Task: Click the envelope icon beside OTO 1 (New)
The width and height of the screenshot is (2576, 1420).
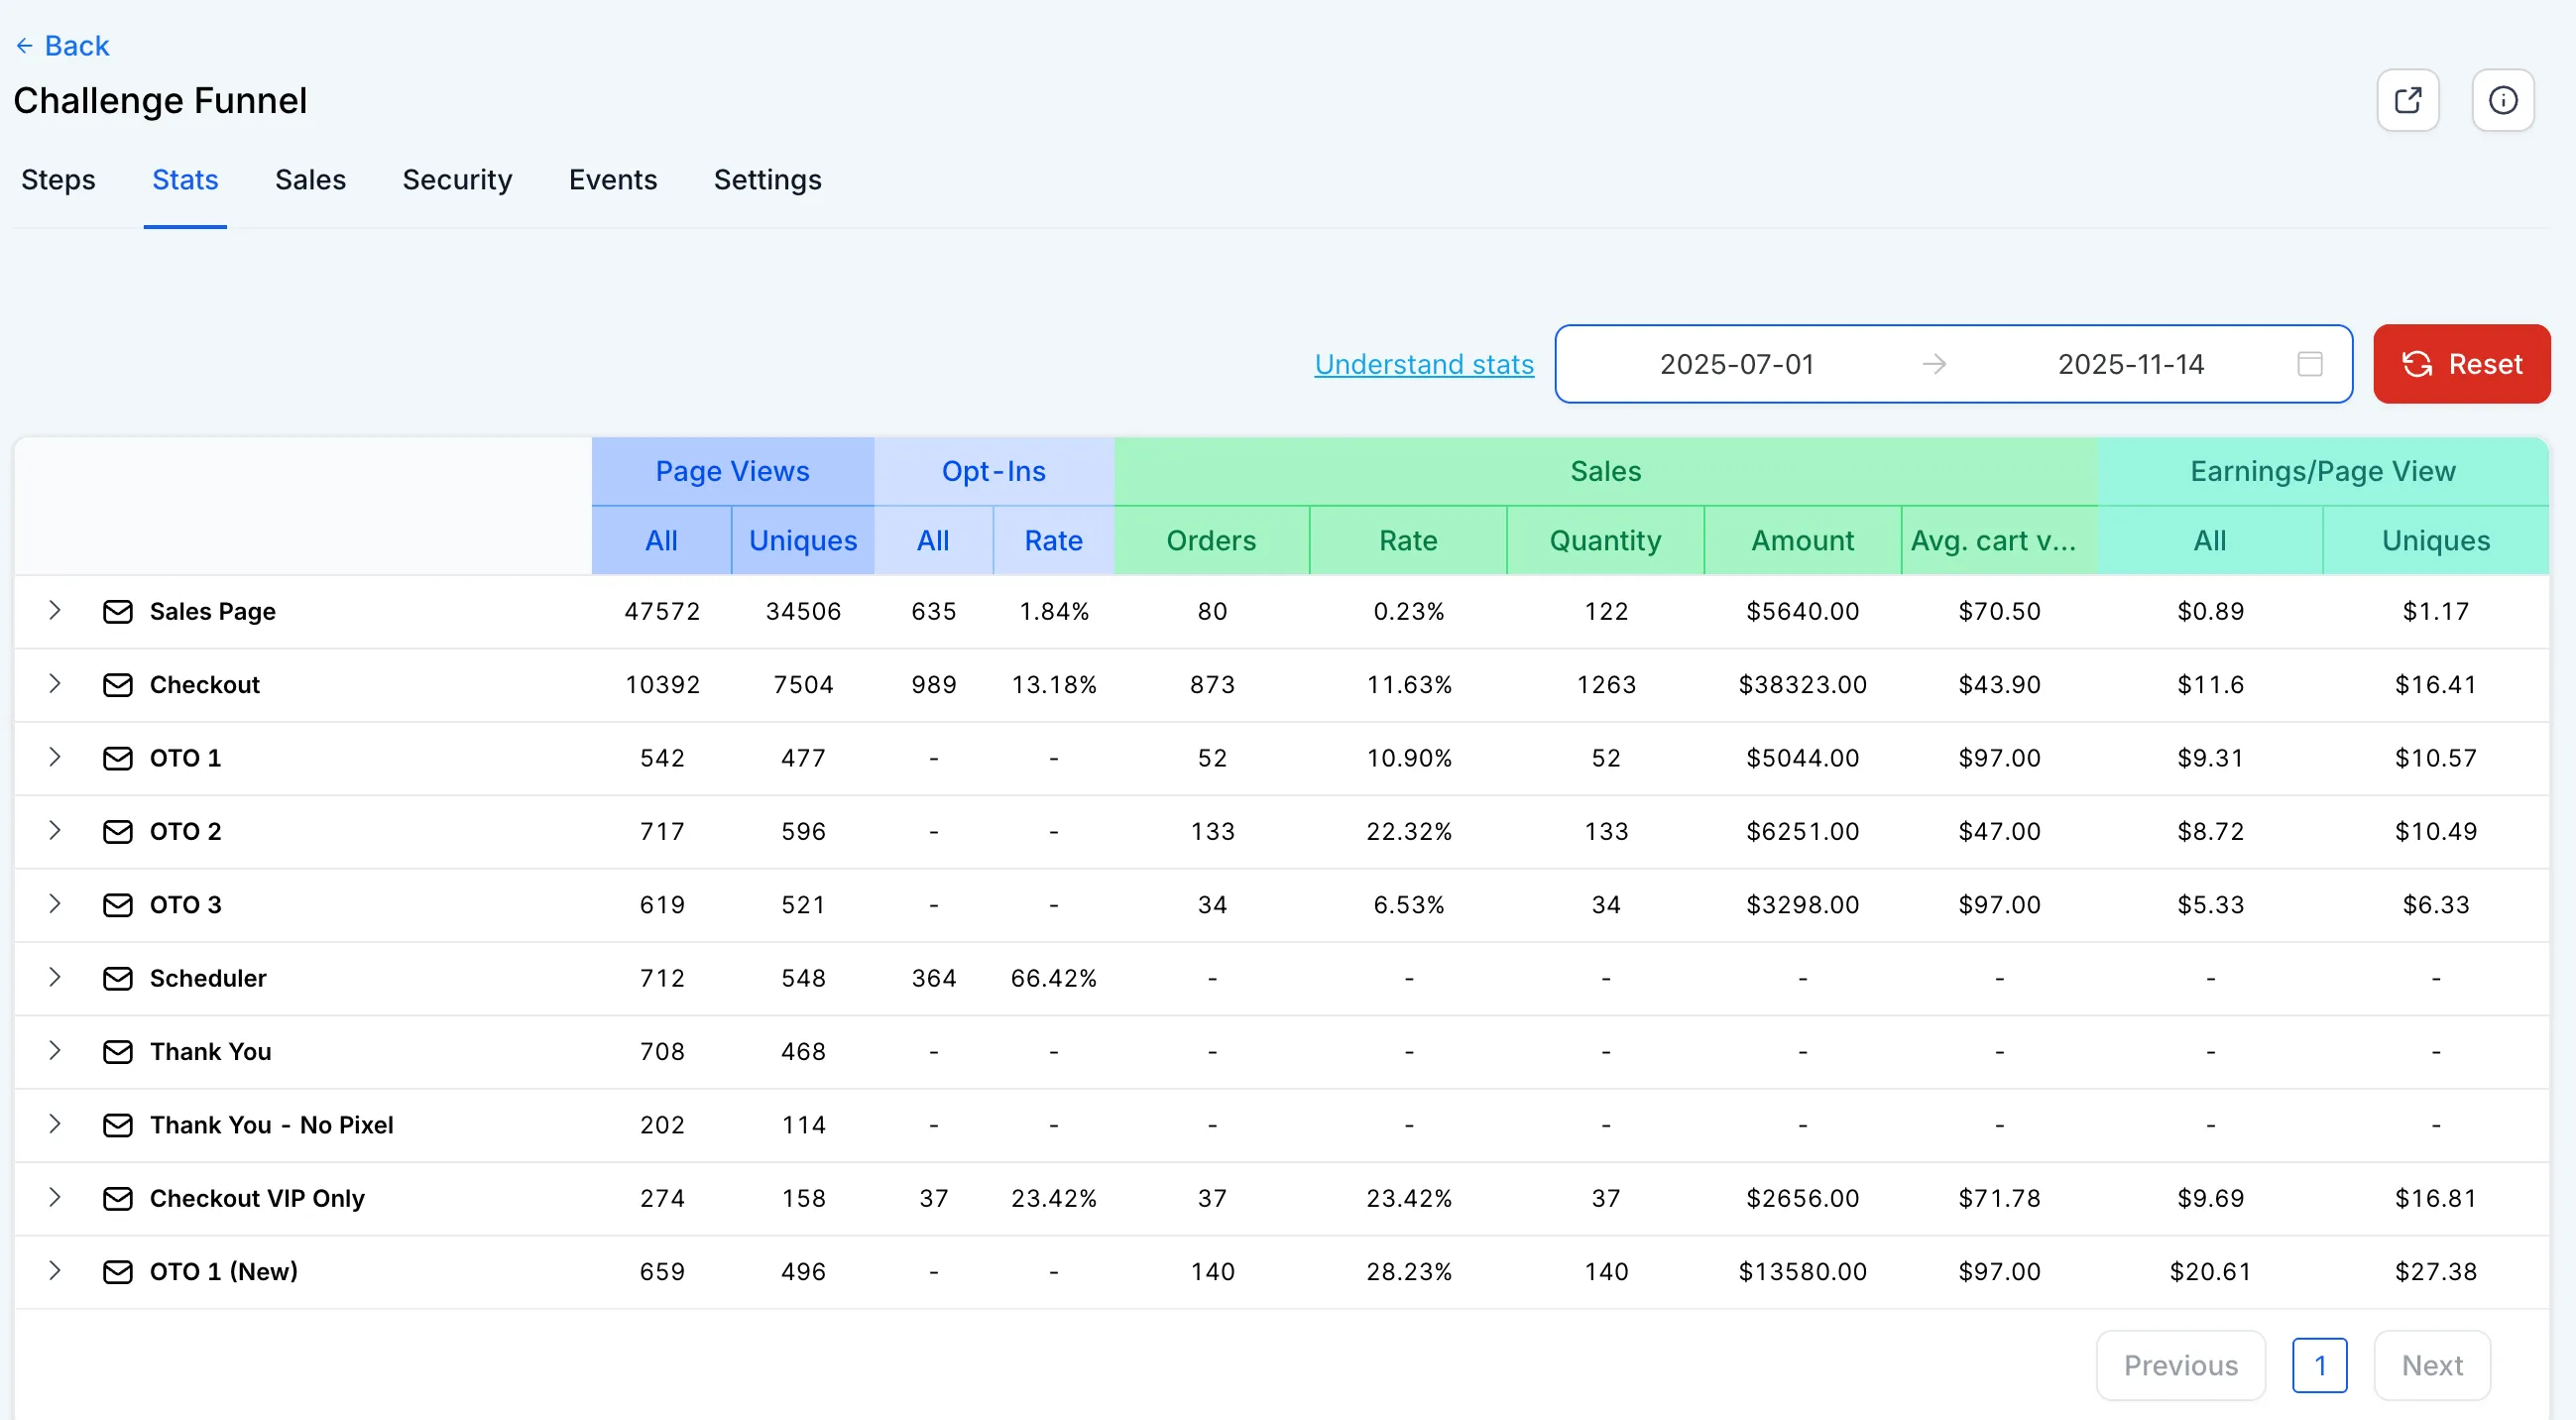Action: coord(118,1272)
